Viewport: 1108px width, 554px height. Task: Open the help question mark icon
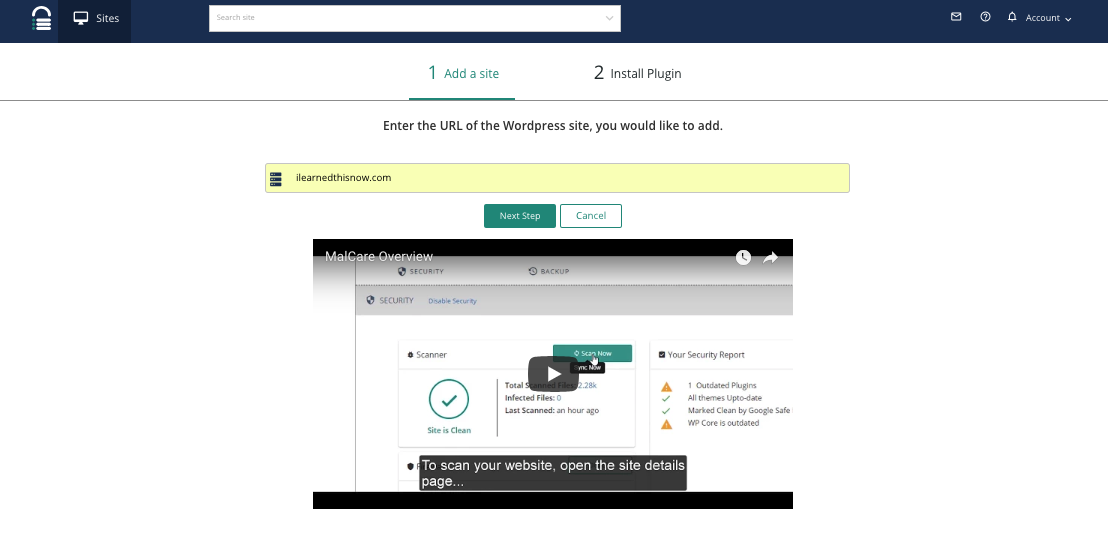985,17
